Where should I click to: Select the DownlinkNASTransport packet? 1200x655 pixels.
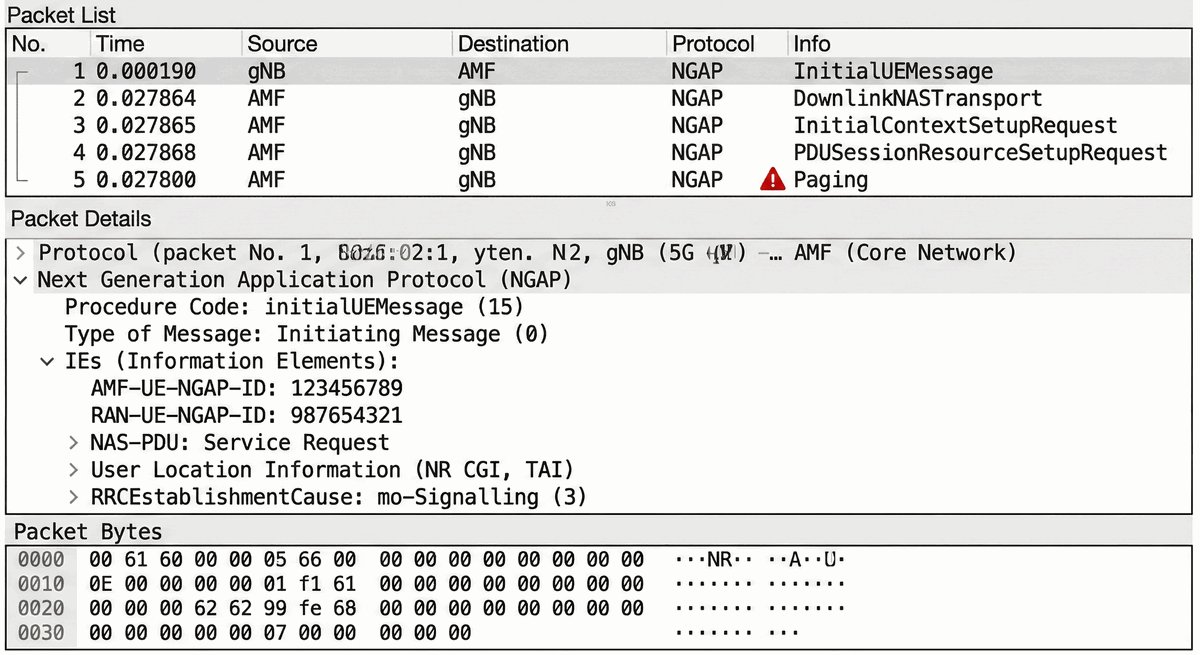(917, 99)
